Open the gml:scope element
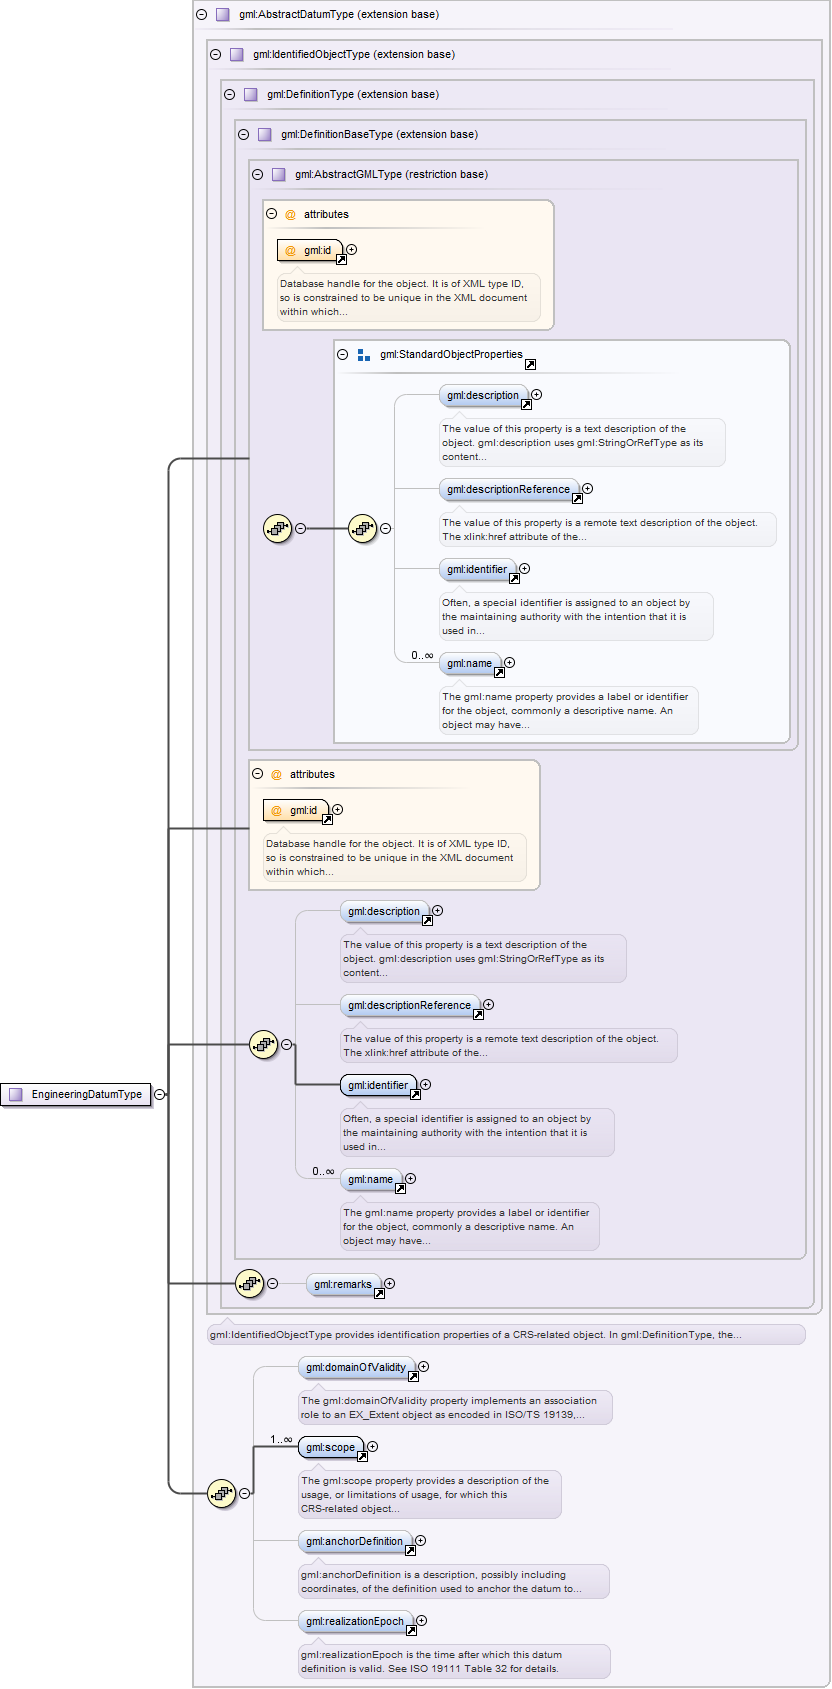The height and width of the screenshot is (1689, 832). coord(330,1447)
